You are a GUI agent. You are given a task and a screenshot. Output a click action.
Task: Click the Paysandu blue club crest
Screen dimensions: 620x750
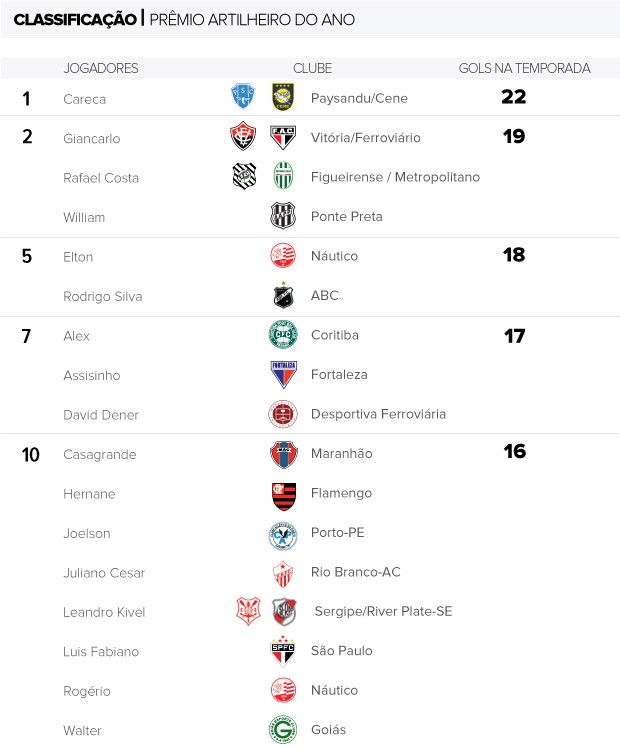coord(243,97)
